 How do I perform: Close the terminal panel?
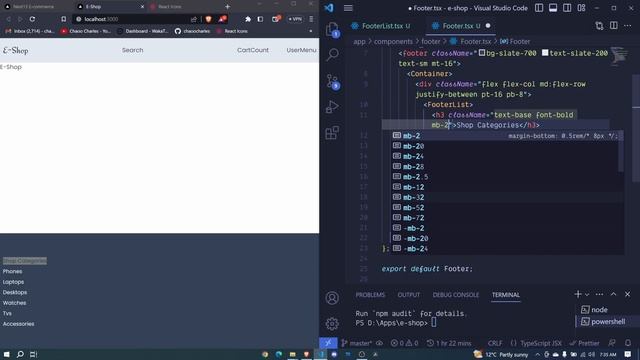[627, 294]
